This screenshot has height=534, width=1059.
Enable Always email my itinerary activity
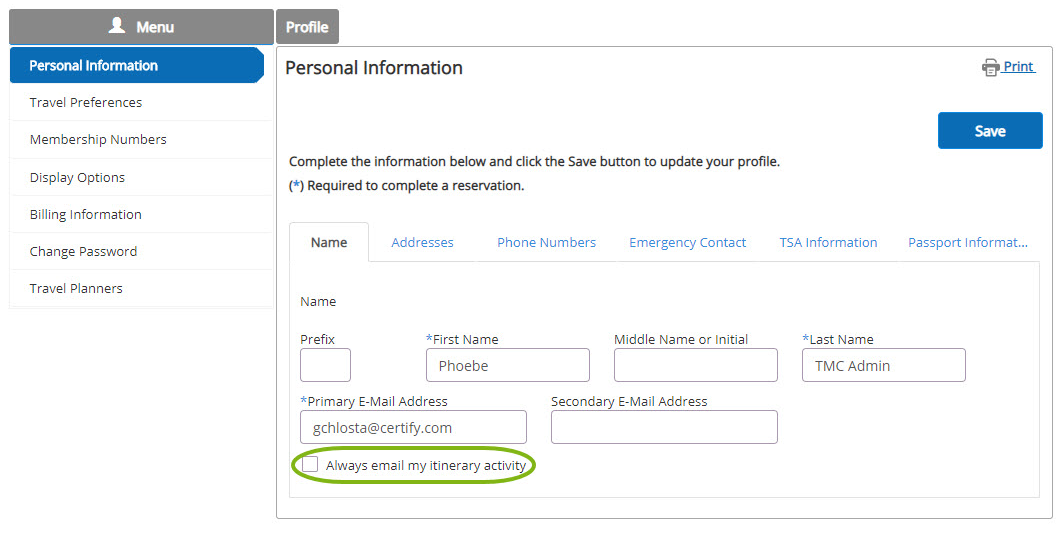(x=310, y=464)
